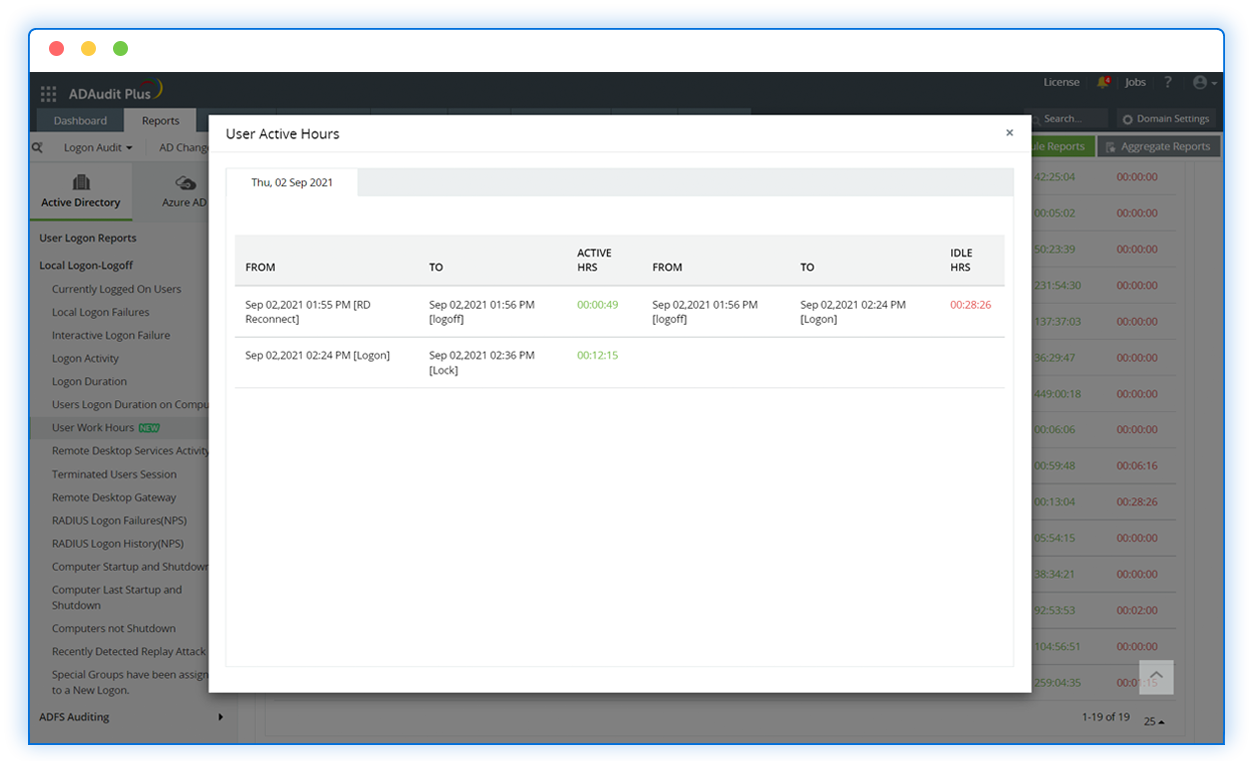The image size is (1253, 765).
Task: Click Sep 02,2021 01:55 PM RD Reconnect cell
Action: (x=308, y=312)
